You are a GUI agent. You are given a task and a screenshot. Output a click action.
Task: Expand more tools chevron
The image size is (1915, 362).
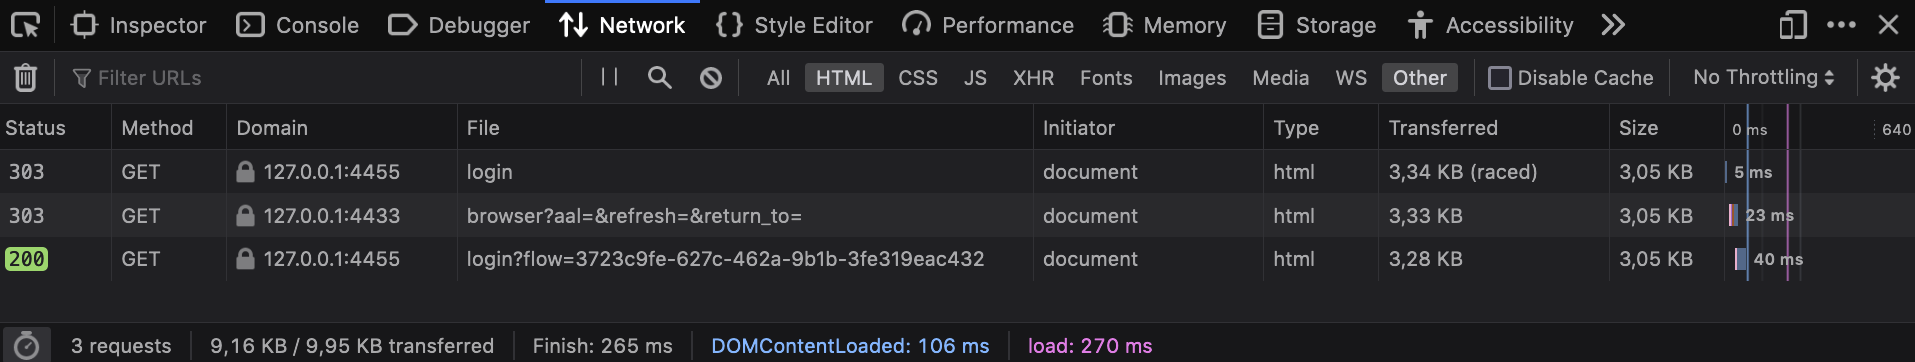pos(1613,25)
